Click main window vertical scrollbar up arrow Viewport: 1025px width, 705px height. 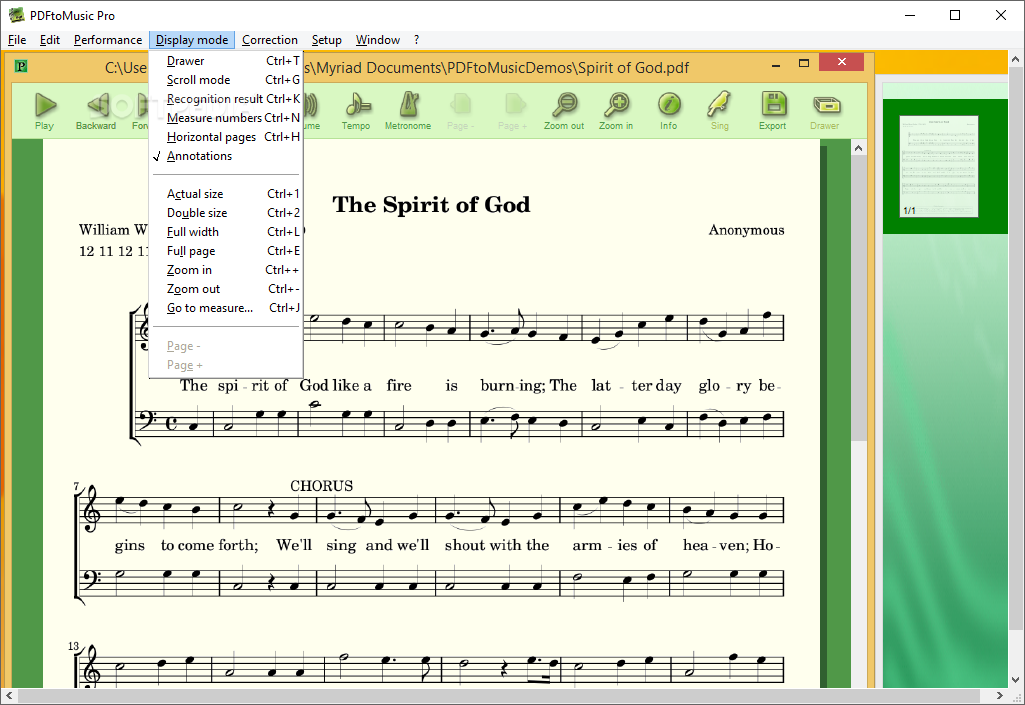click(1015, 59)
